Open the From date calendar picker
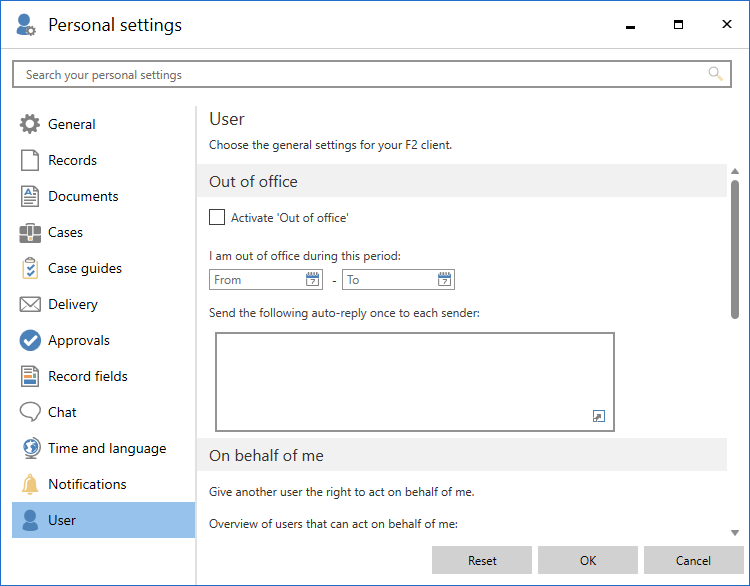 (x=312, y=280)
